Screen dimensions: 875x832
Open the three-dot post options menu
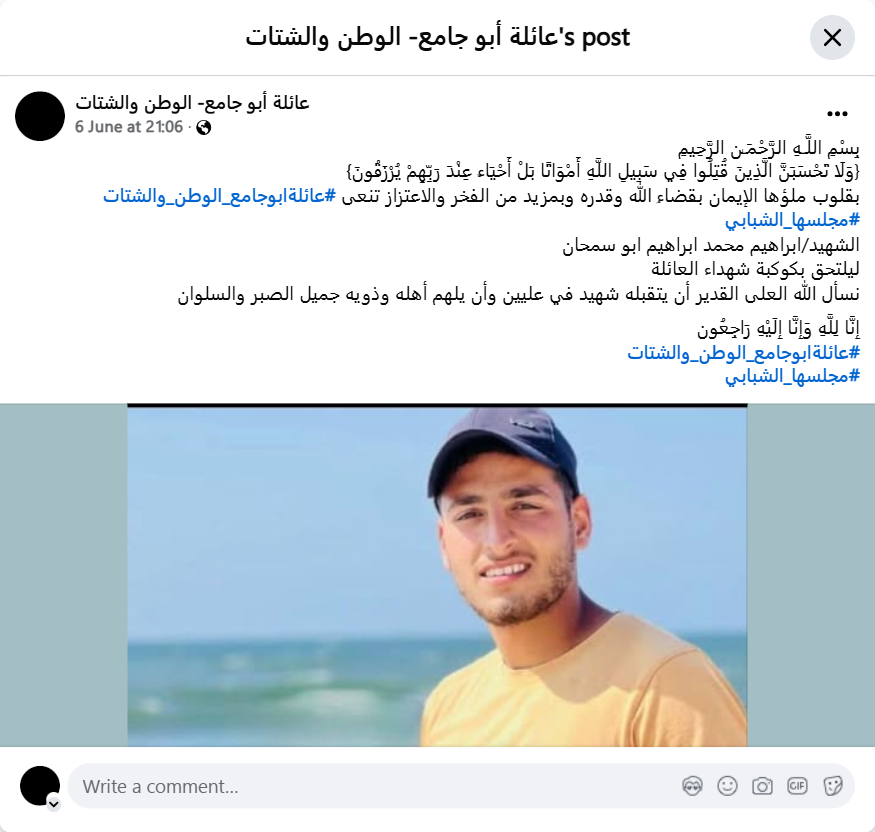(x=837, y=114)
